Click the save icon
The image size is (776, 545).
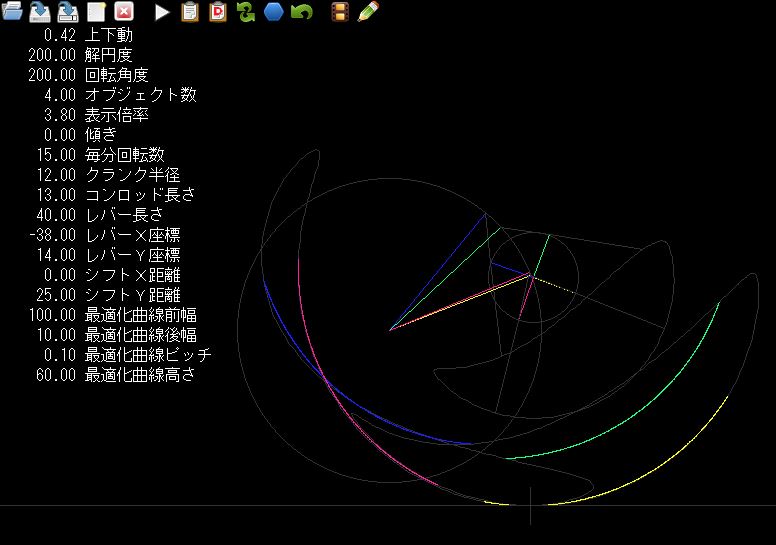click(40, 11)
